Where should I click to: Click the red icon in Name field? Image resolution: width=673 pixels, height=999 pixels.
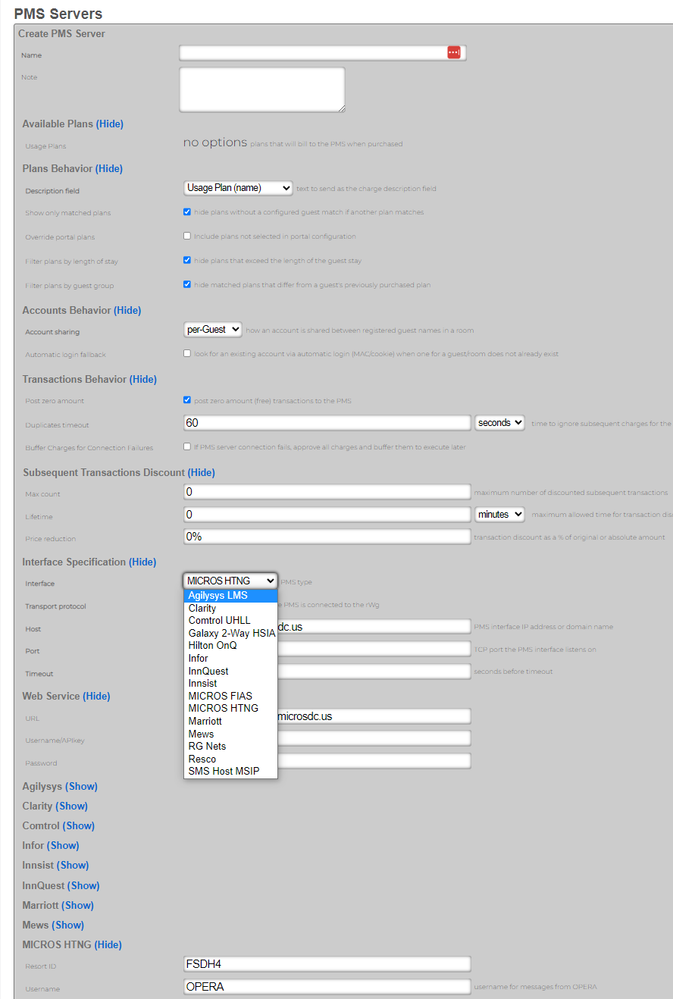pyautogui.click(x=453, y=53)
